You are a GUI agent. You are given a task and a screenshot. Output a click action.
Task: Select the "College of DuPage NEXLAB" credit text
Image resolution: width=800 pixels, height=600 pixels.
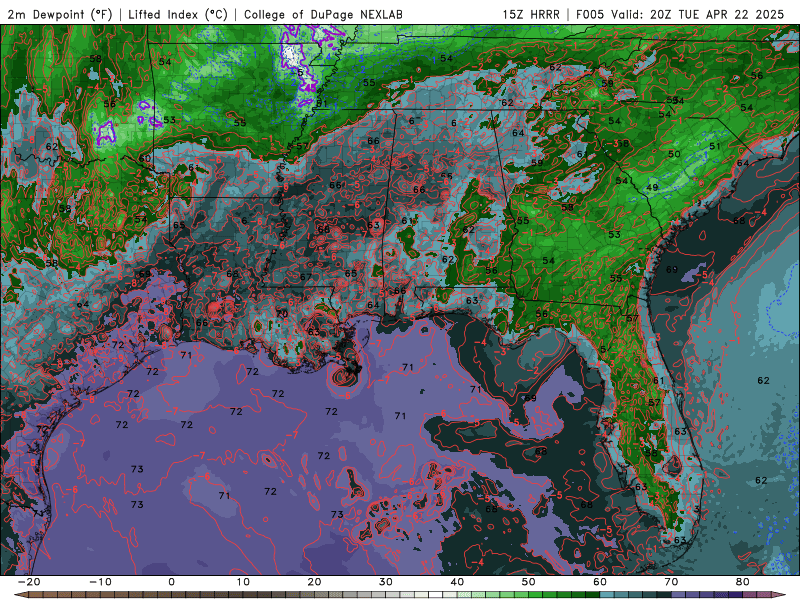(x=323, y=15)
